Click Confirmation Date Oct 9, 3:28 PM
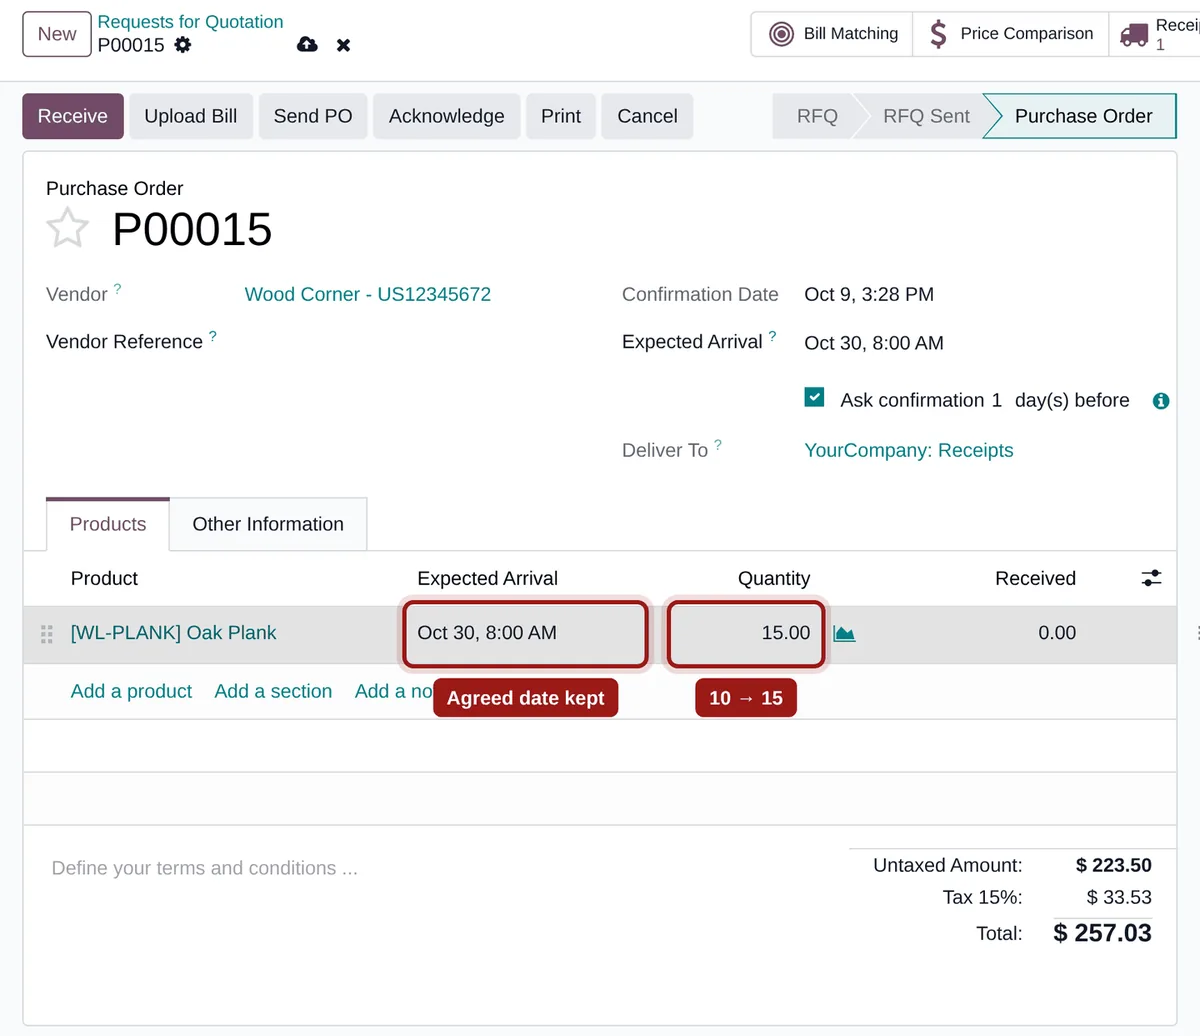 [869, 294]
